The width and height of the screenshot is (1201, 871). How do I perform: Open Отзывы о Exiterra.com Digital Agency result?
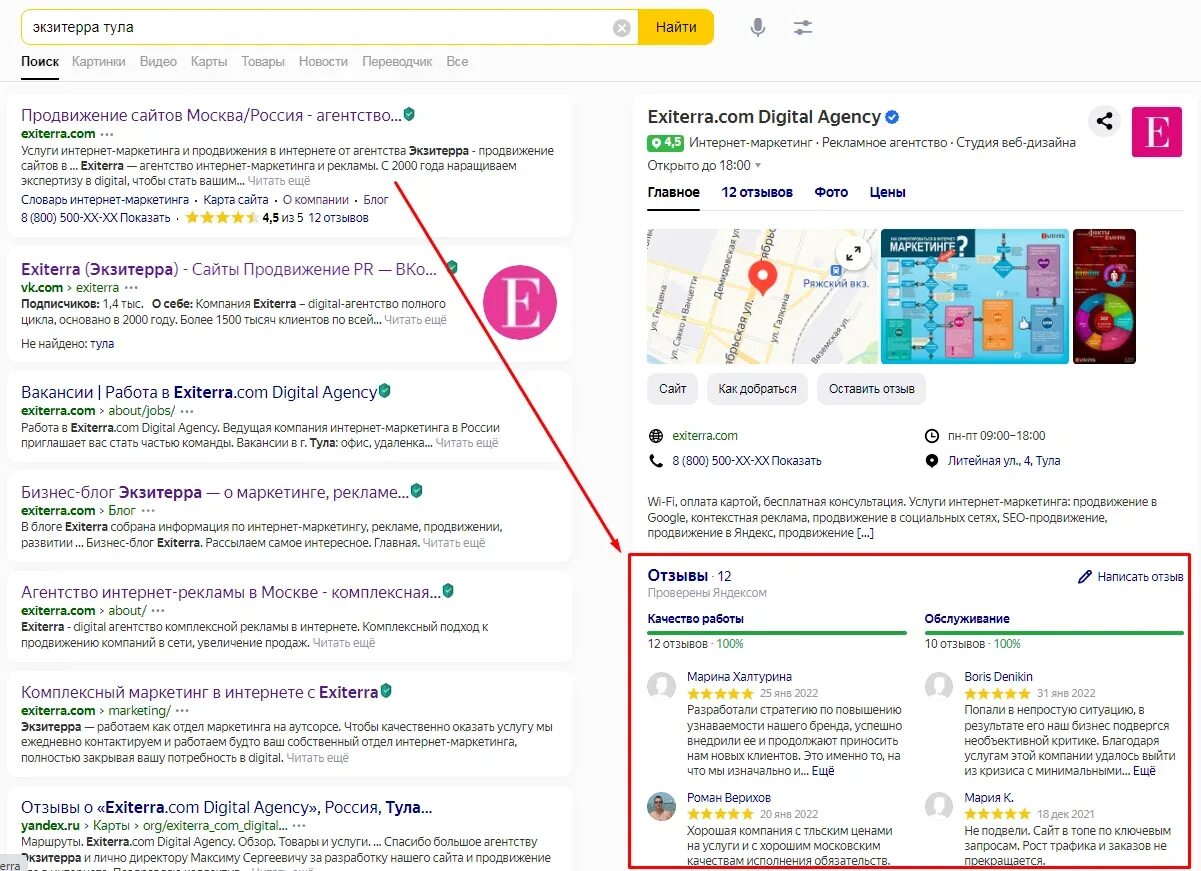(227, 808)
